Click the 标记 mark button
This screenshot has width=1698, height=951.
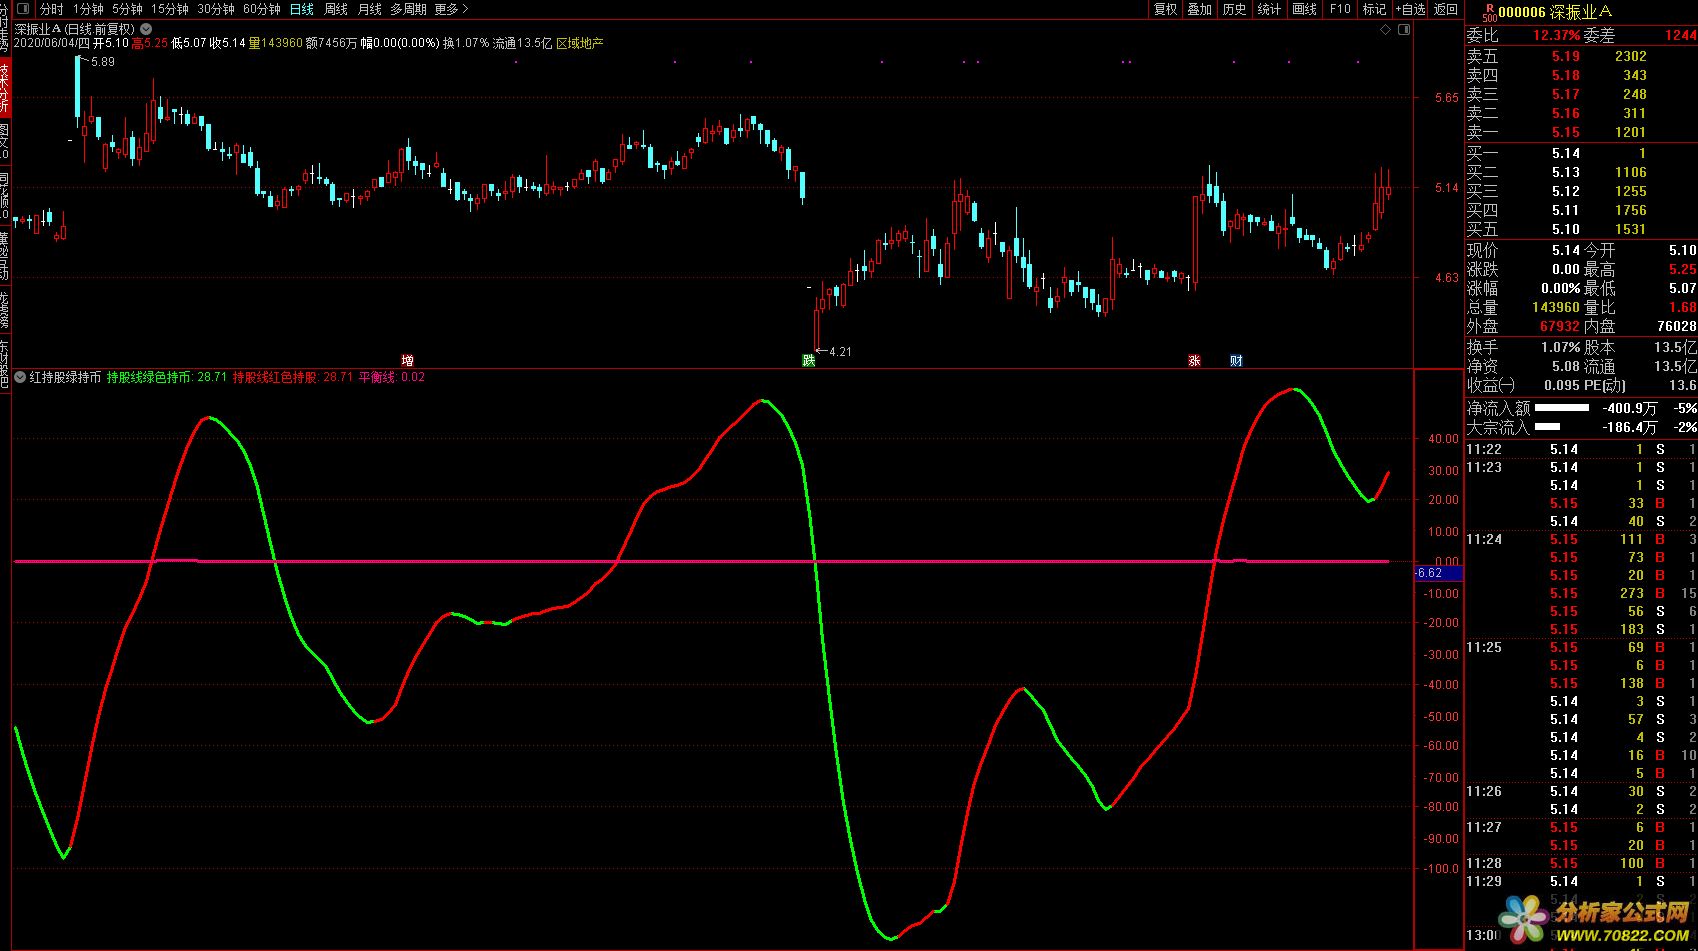point(1374,9)
